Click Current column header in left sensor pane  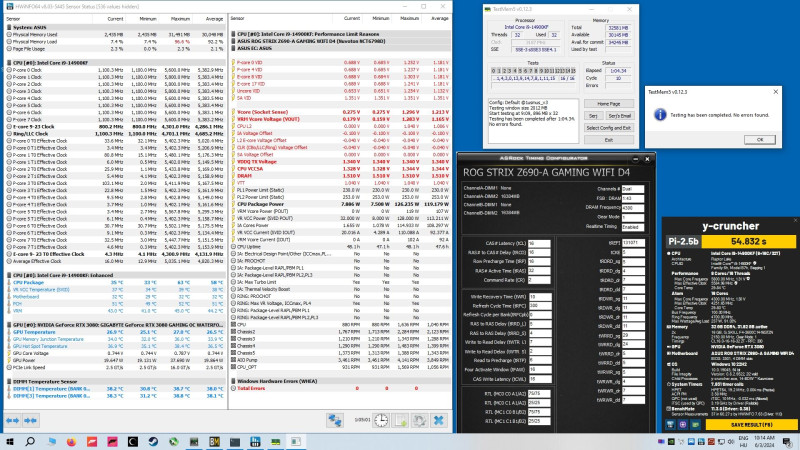click(x=115, y=19)
